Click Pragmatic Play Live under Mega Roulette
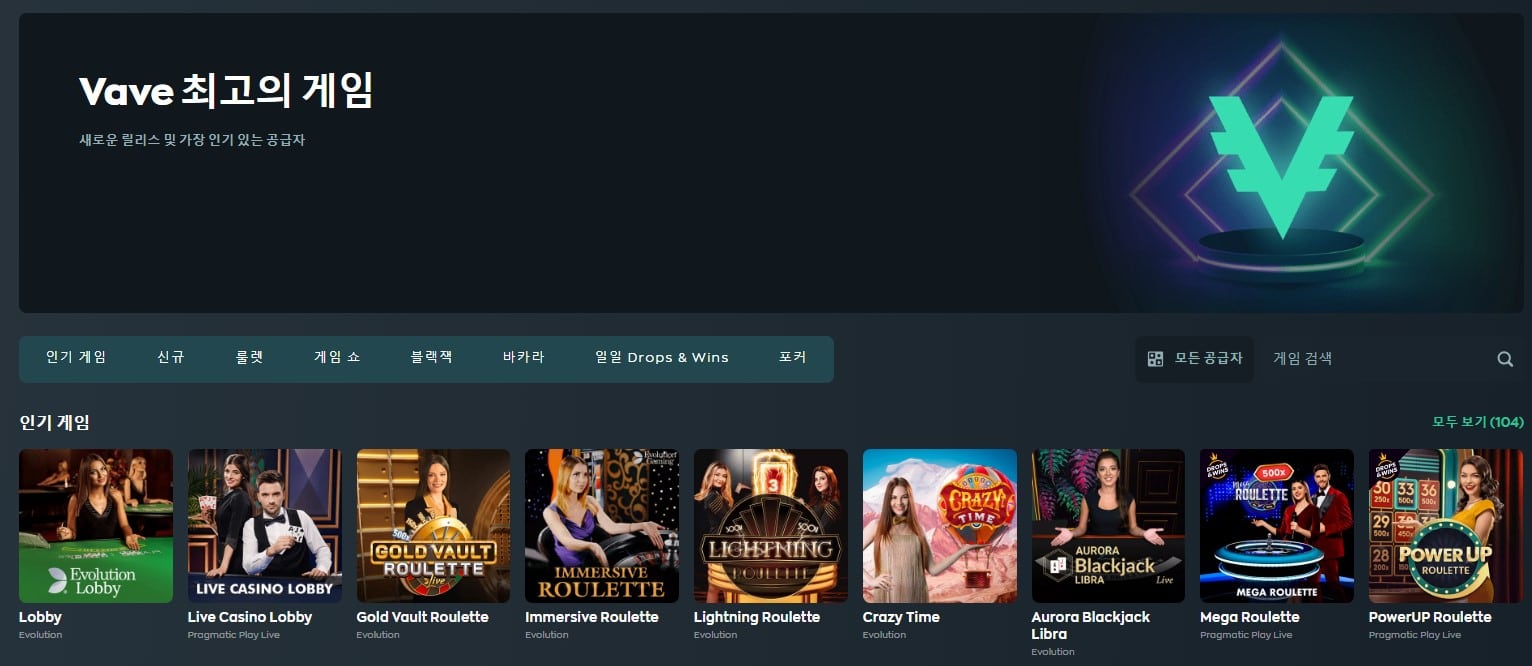1532x666 pixels. point(1246,635)
